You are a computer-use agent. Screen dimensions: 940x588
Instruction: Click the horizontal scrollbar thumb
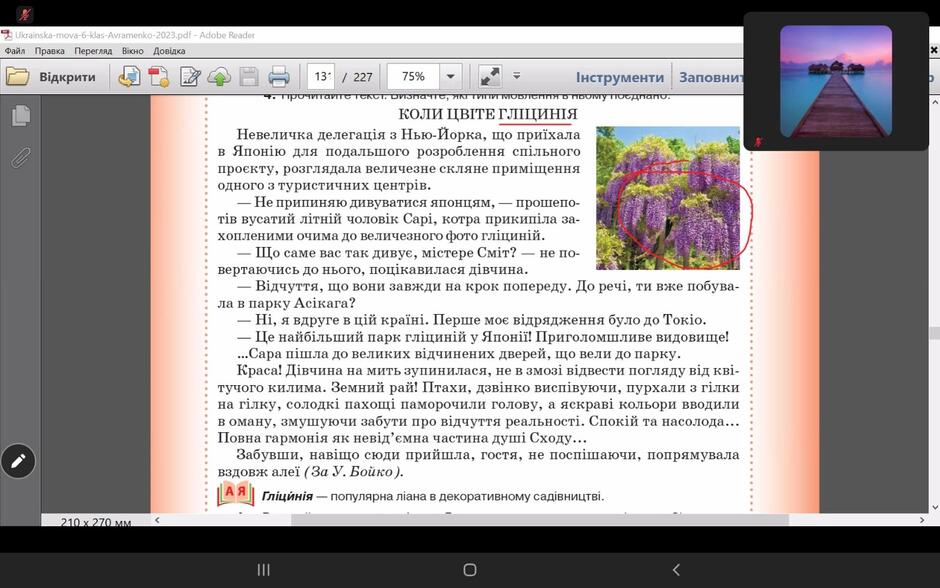tap(540, 520)
